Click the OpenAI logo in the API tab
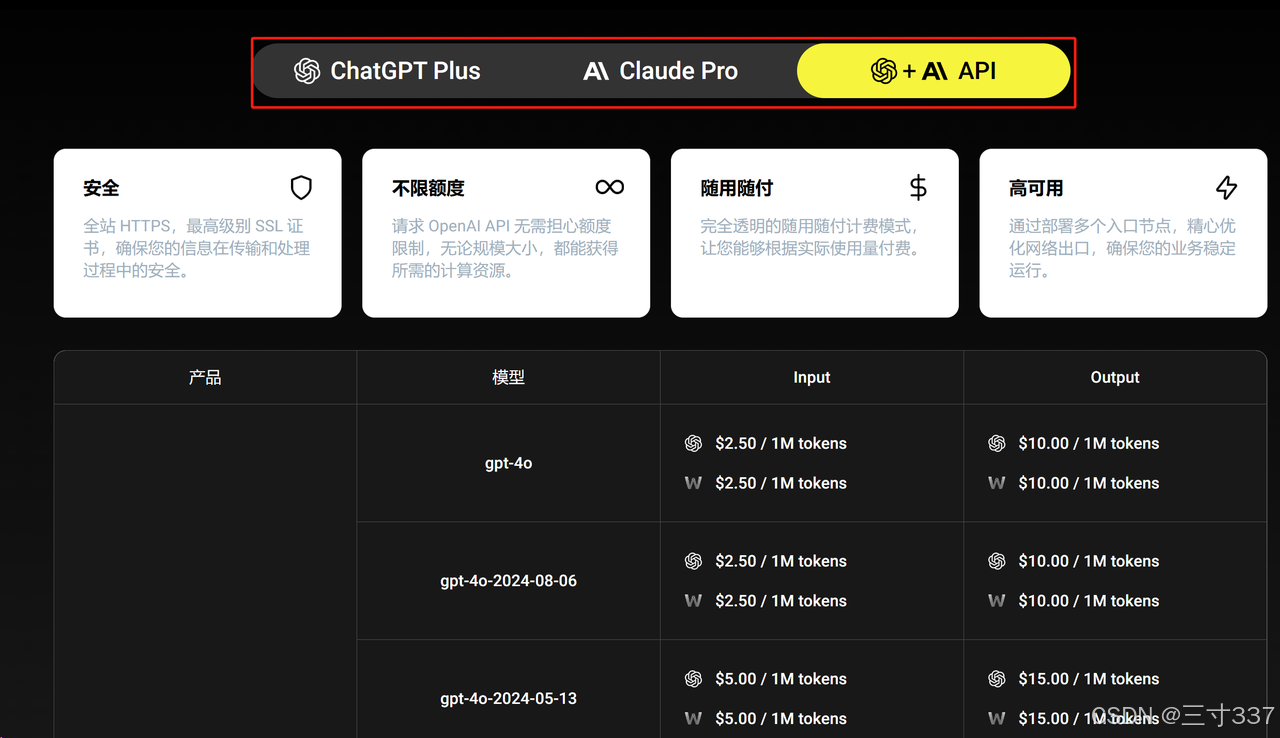 [x=883, y=71]
